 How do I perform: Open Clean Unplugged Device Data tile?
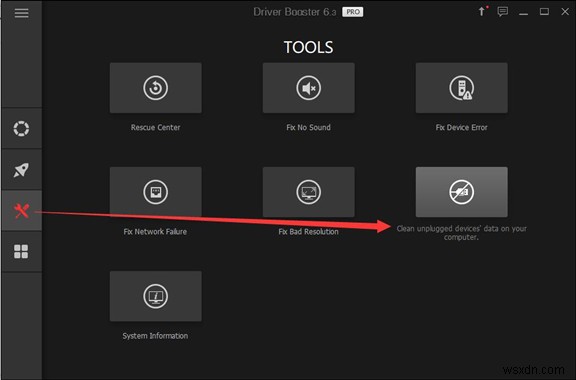pyautogui.click(x=462, y=192)
